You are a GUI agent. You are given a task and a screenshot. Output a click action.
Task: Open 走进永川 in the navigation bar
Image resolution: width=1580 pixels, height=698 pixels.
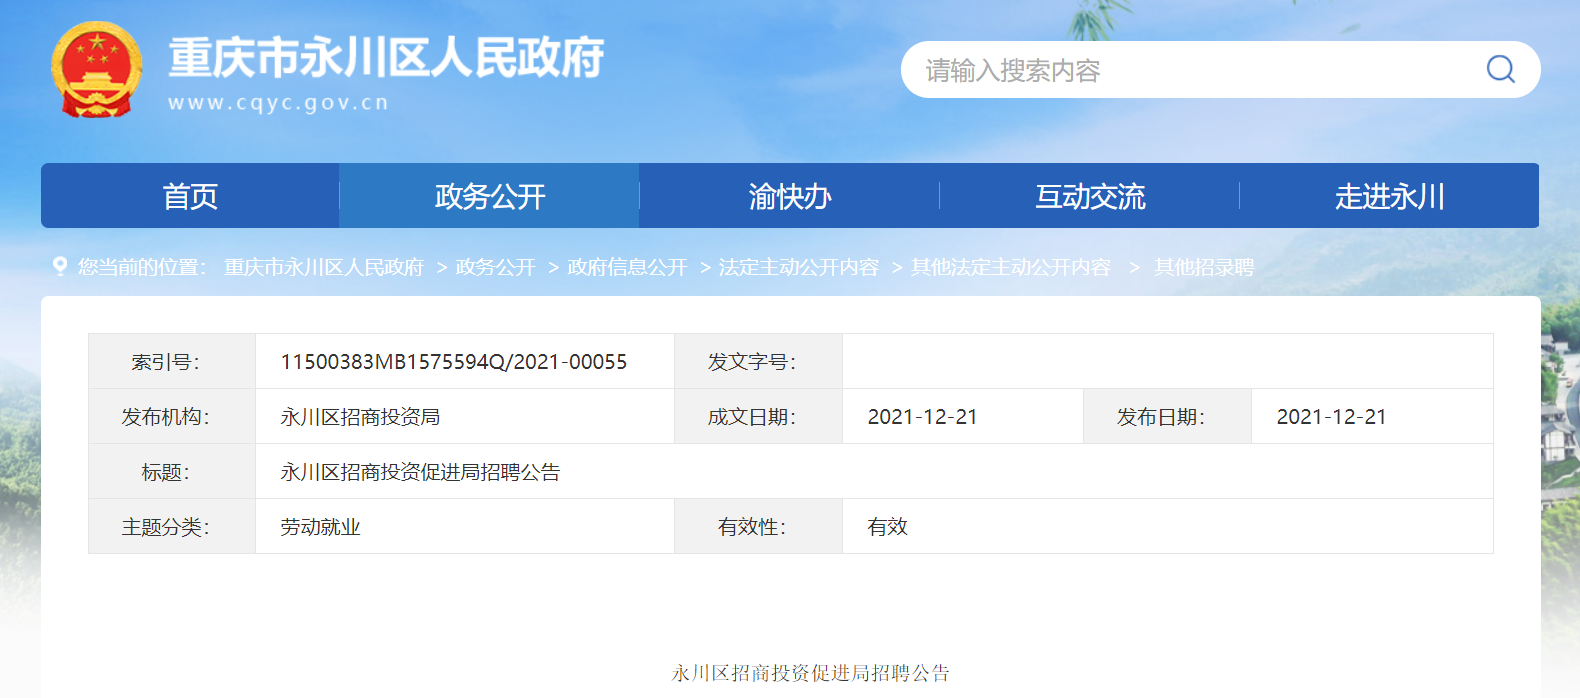(x=1389, y=196)
